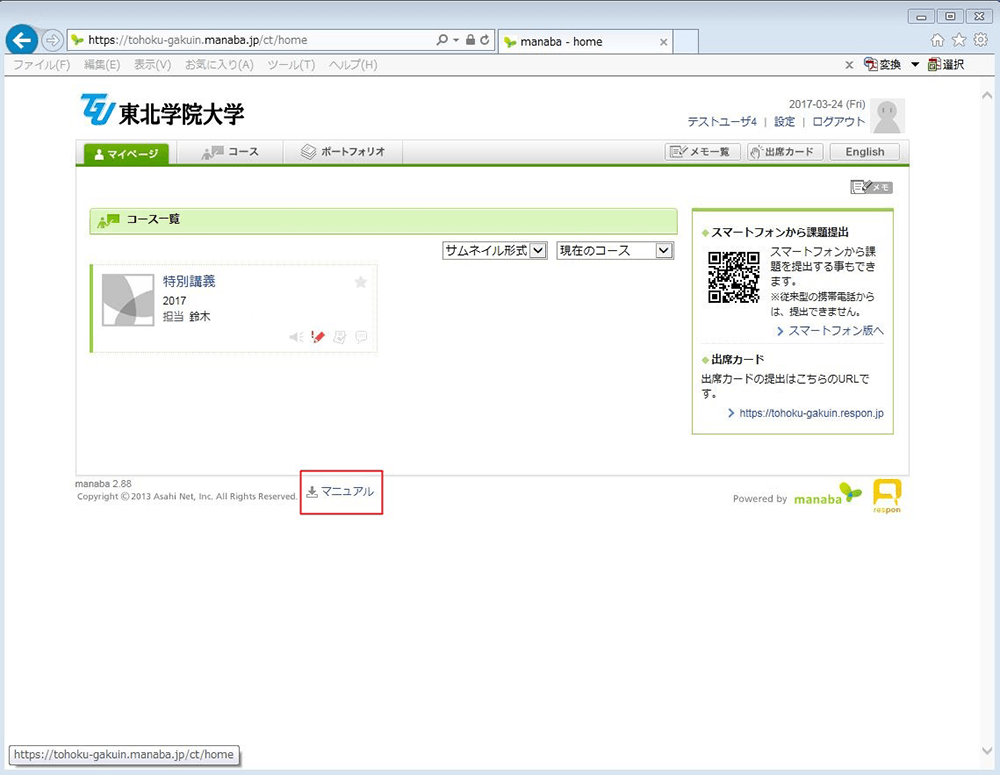
Task: Click the 特別講義 course thumbnail image
Action: 127,299
